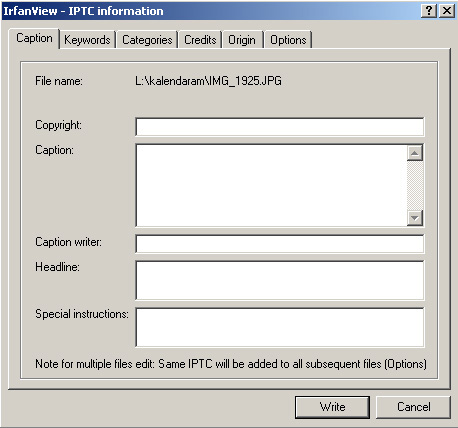Viewport: 458px width, 428px height.
Task: Click the help question mark icon
Action: coord(429,11)
